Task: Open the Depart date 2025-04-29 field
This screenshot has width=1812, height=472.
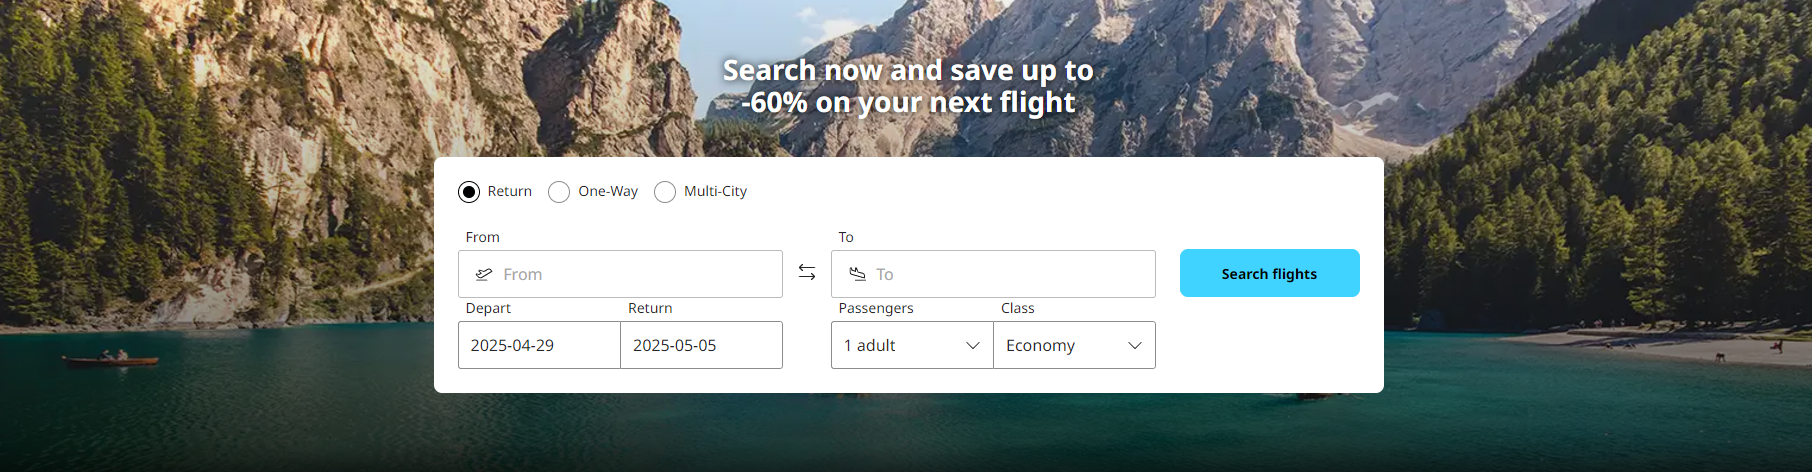Action: coord(539,345)
